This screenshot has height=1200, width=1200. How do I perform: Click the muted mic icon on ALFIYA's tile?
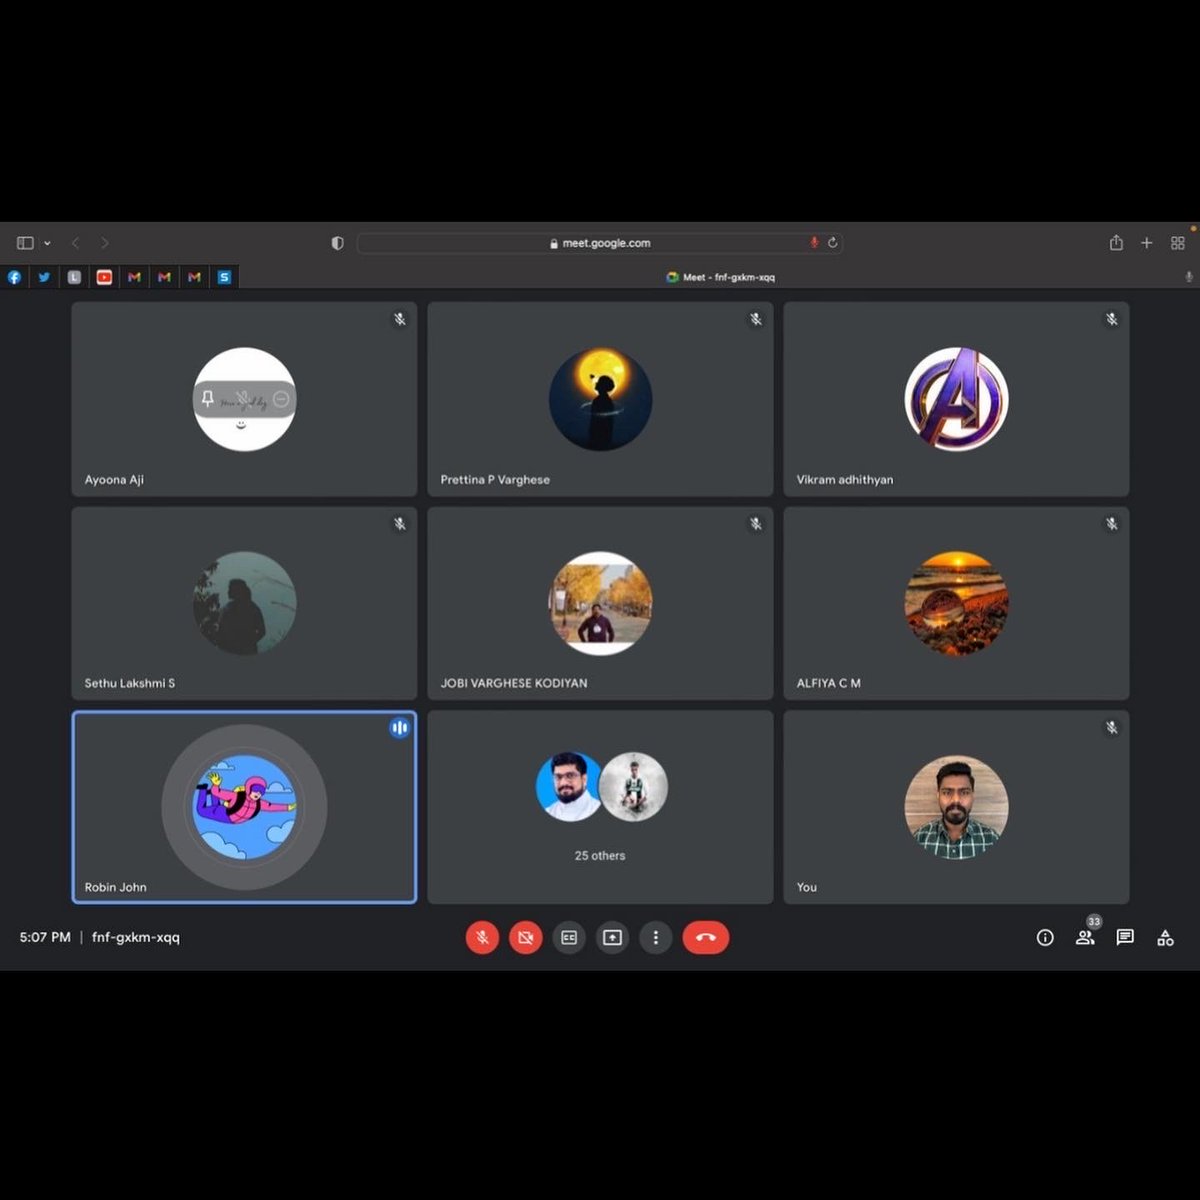pos(1112,523)
